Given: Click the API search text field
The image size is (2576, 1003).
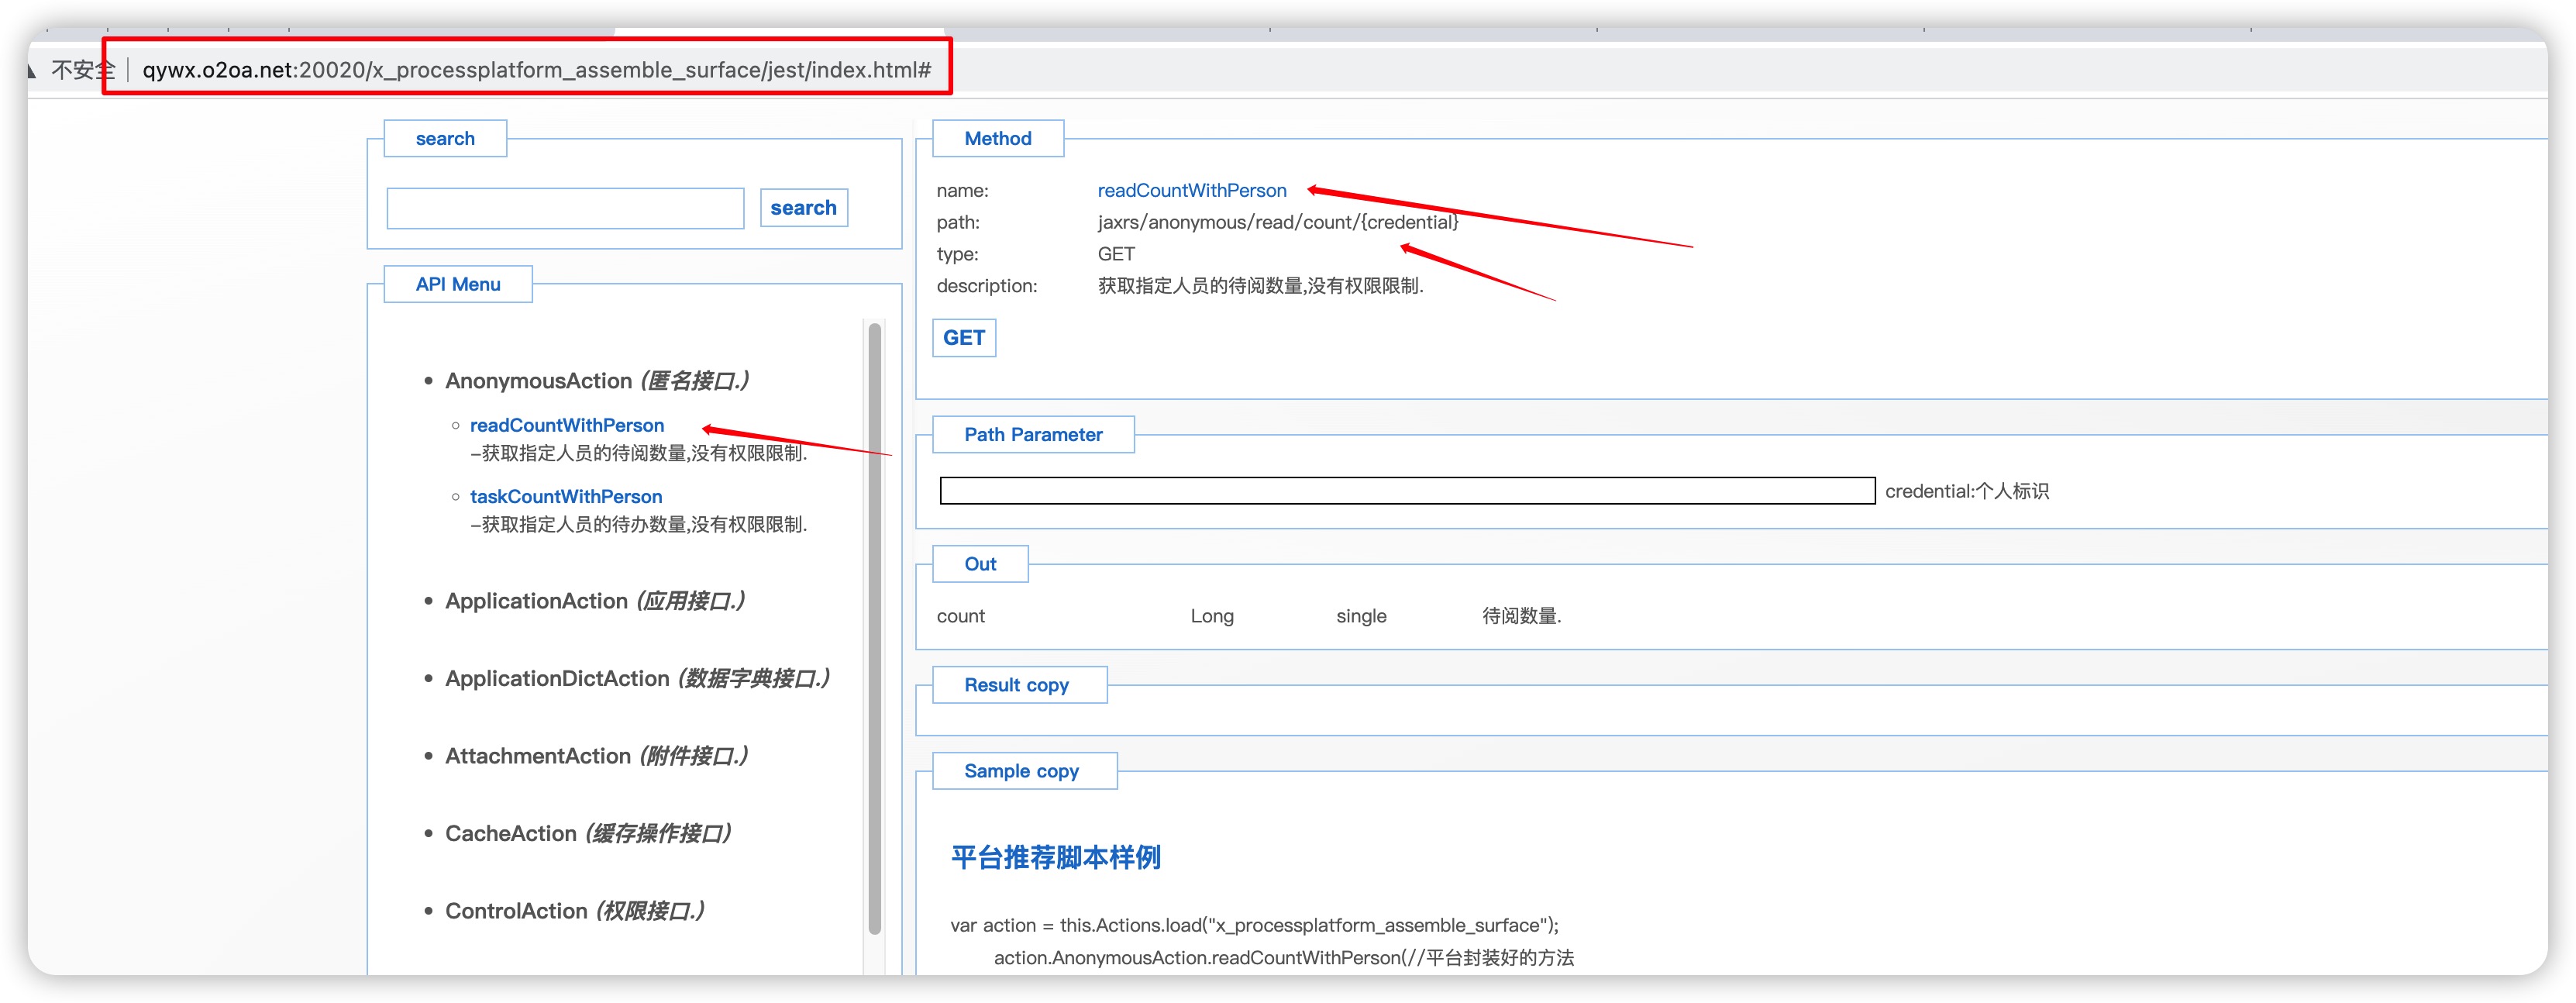Looking at the screenshot, I should (x=565, y=208).
